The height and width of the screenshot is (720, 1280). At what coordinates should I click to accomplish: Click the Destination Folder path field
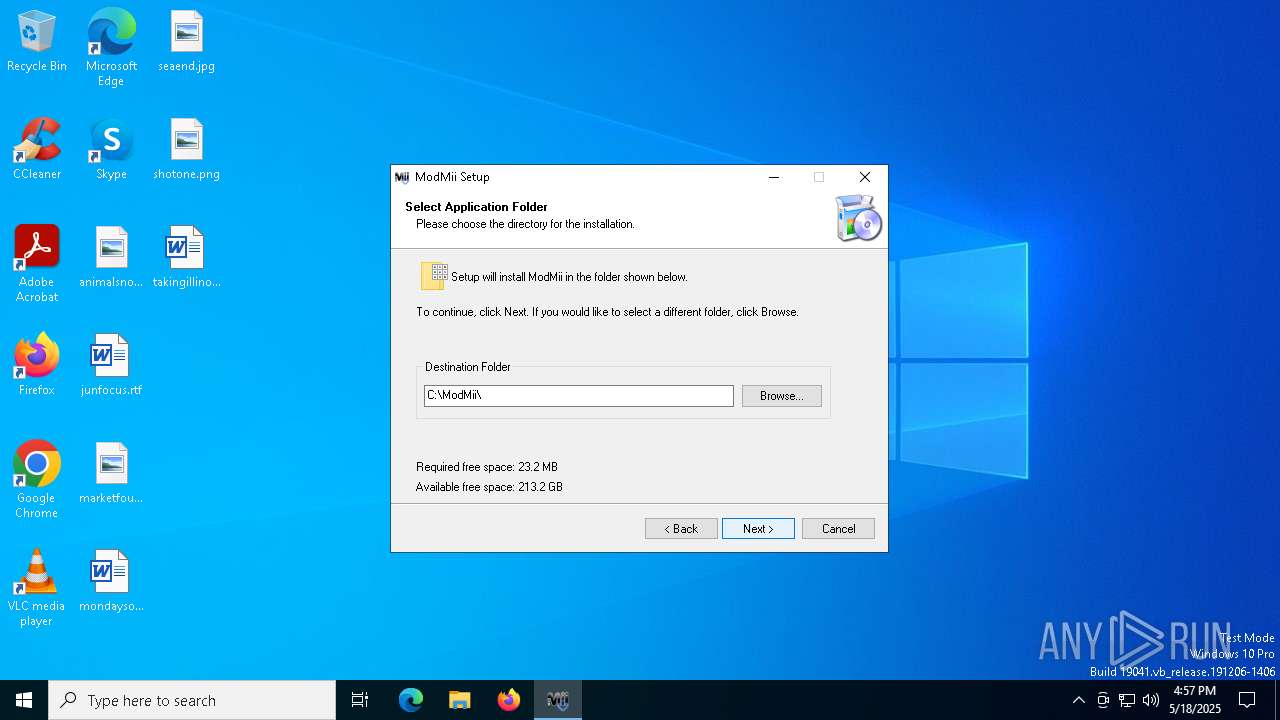(x=578, y=396)
